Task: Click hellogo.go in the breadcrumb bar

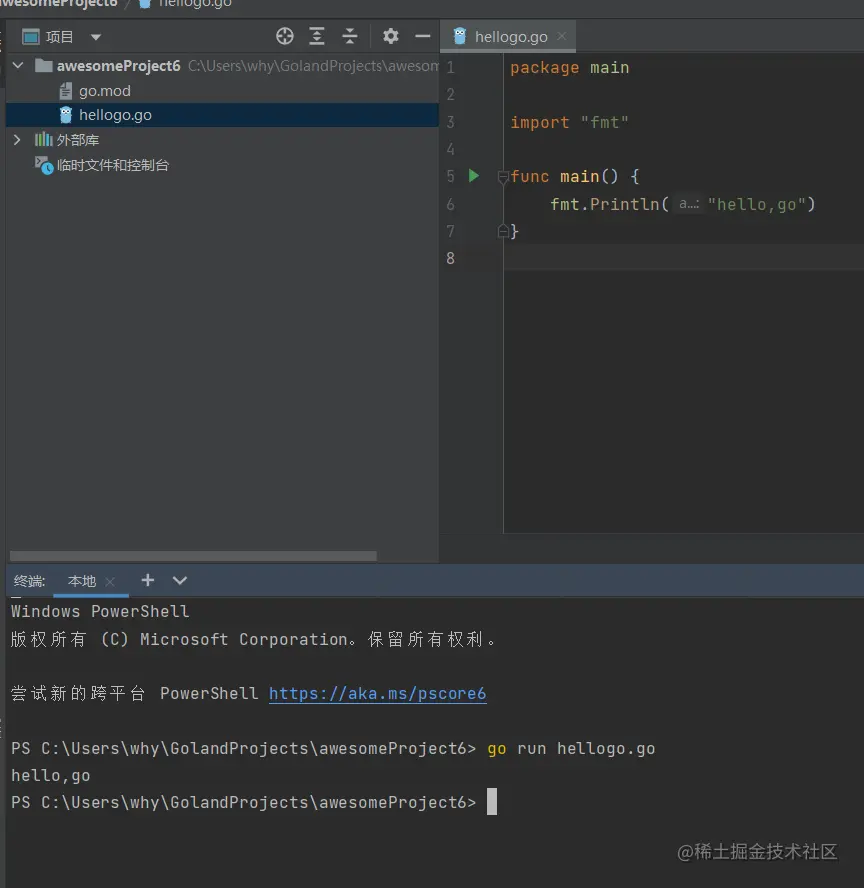Action: (195, 4)
